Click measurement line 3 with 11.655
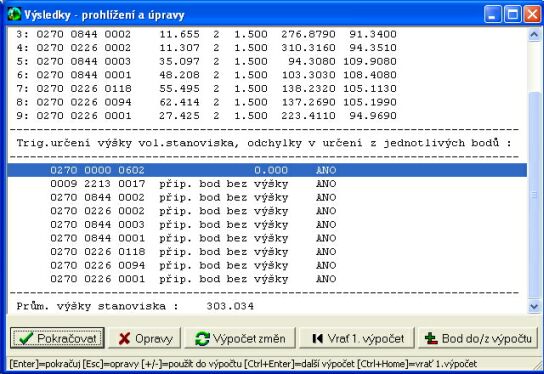This screenshot has height=374, width=544. [267, 34]
